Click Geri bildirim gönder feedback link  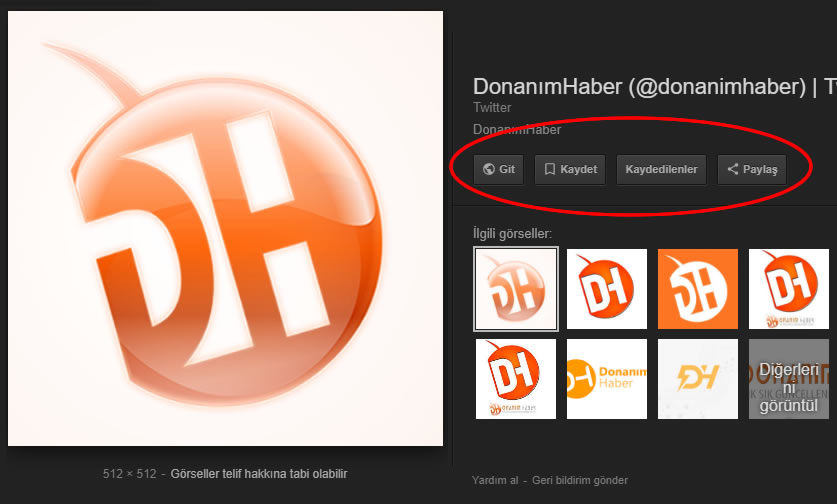[580, 480]
